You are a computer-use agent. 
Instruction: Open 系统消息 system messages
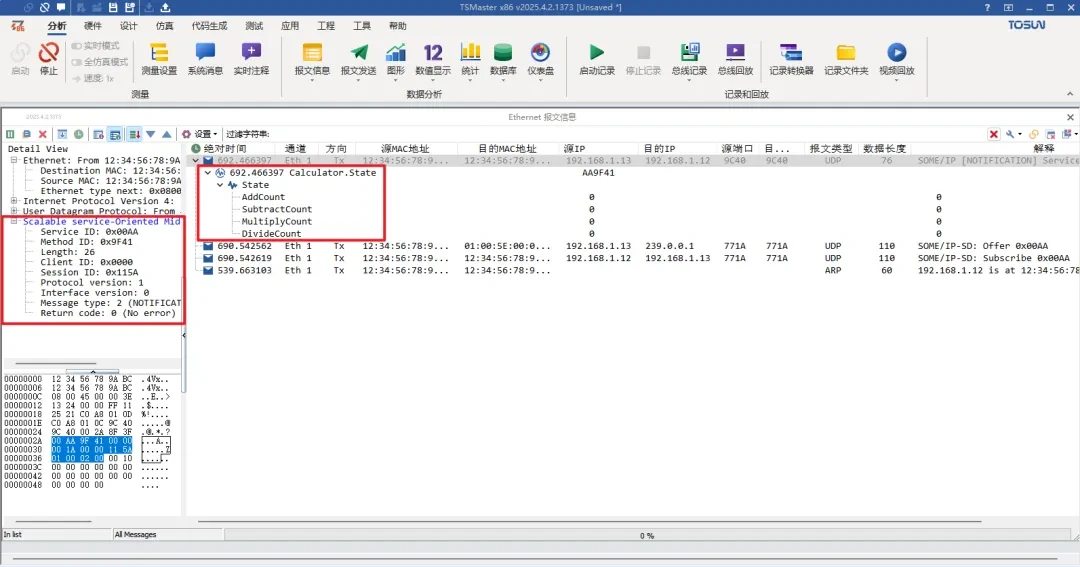pos(205,59)
